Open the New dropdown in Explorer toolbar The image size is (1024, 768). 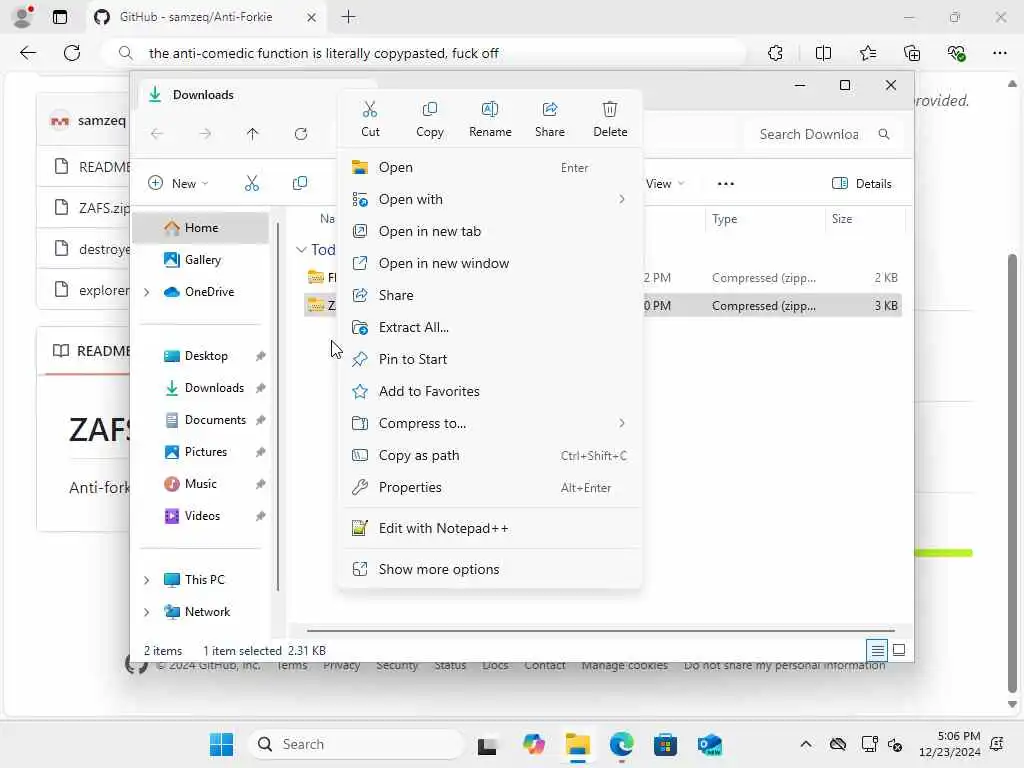coord(178,184)
